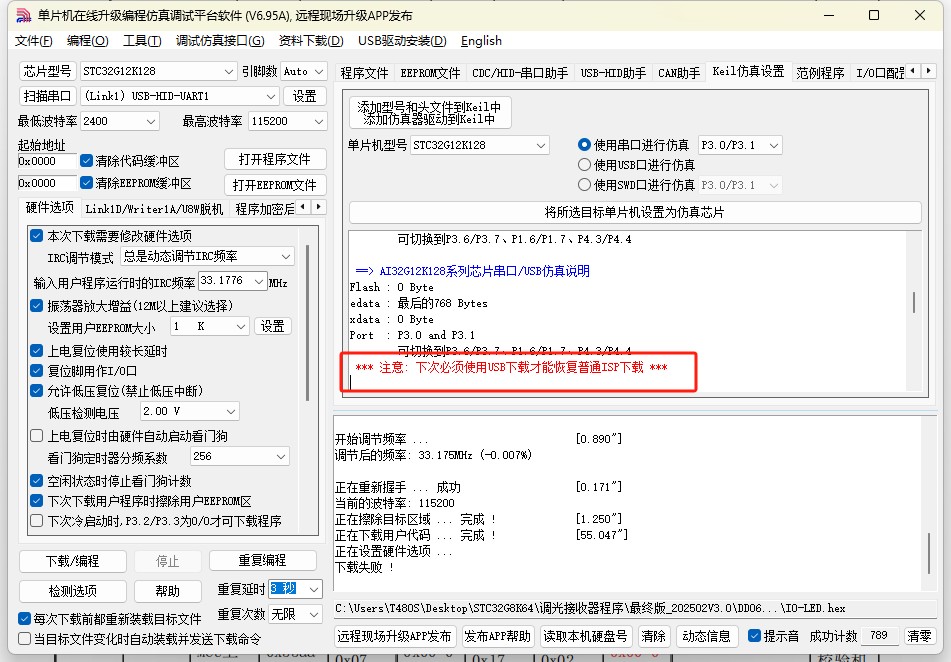Open the 工具(T) menu
951x662 pixels.
click(142, 41)
